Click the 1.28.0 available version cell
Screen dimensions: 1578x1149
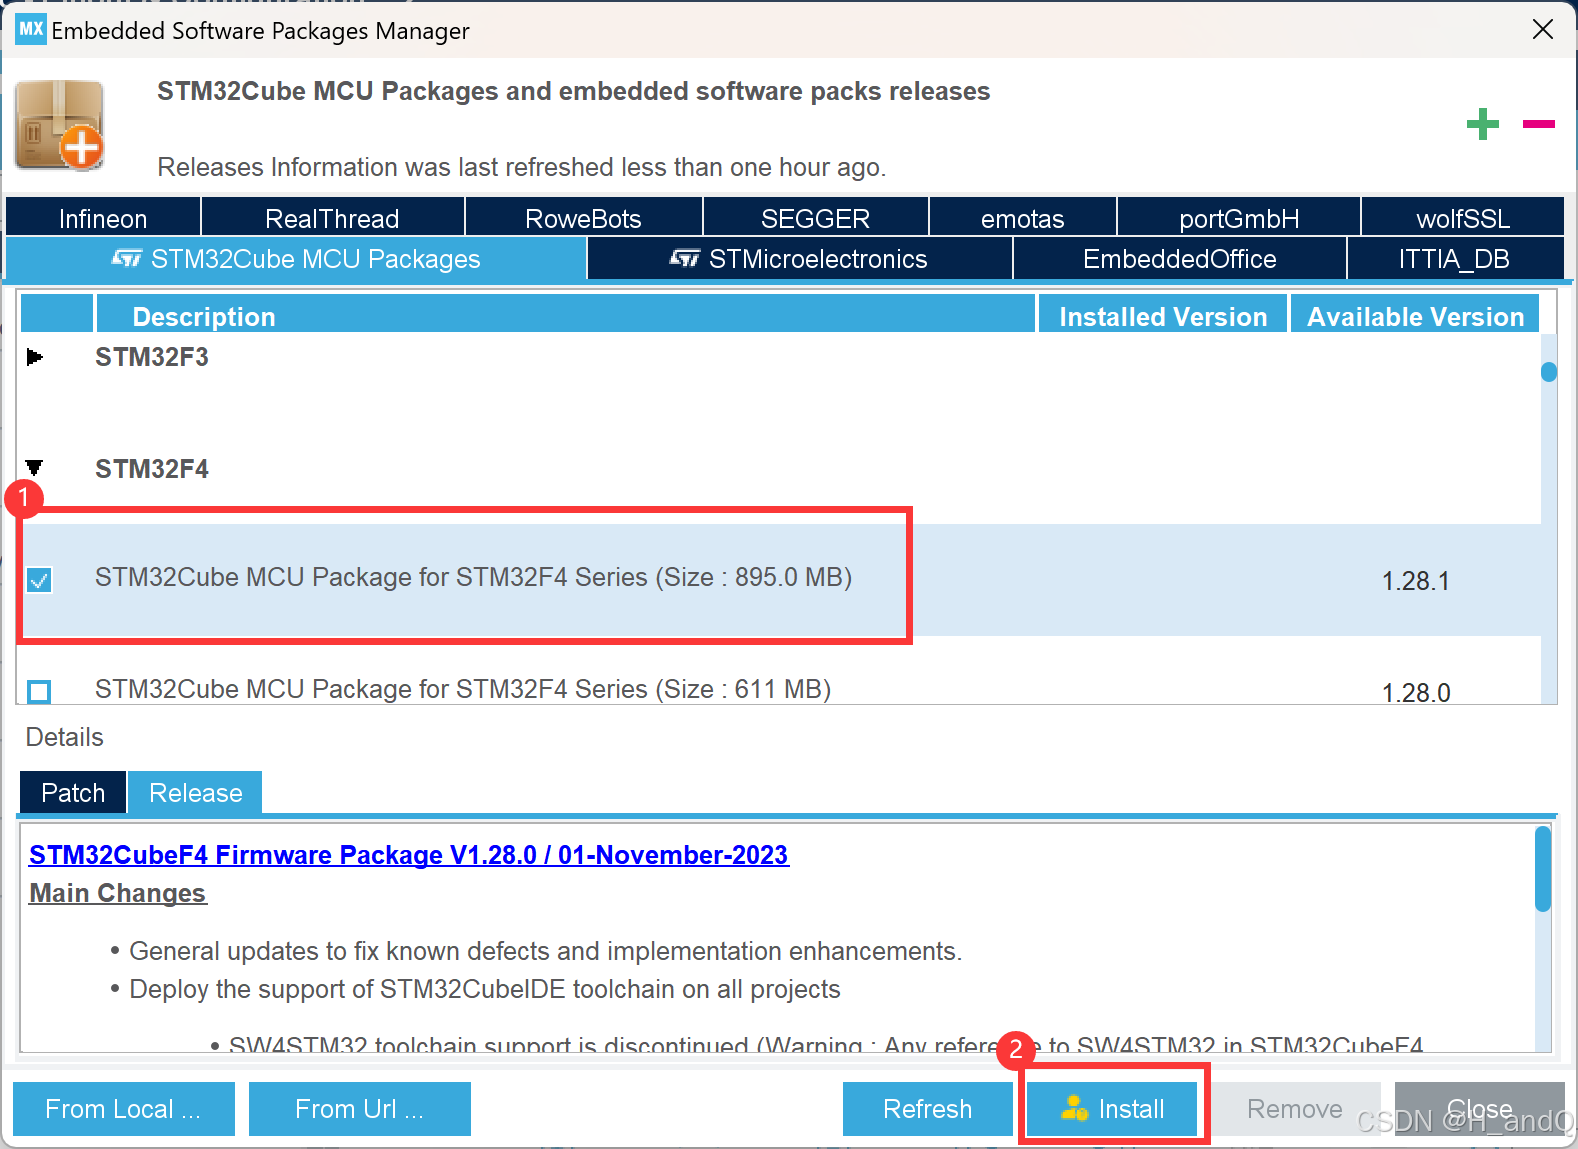click(1416, 692)
